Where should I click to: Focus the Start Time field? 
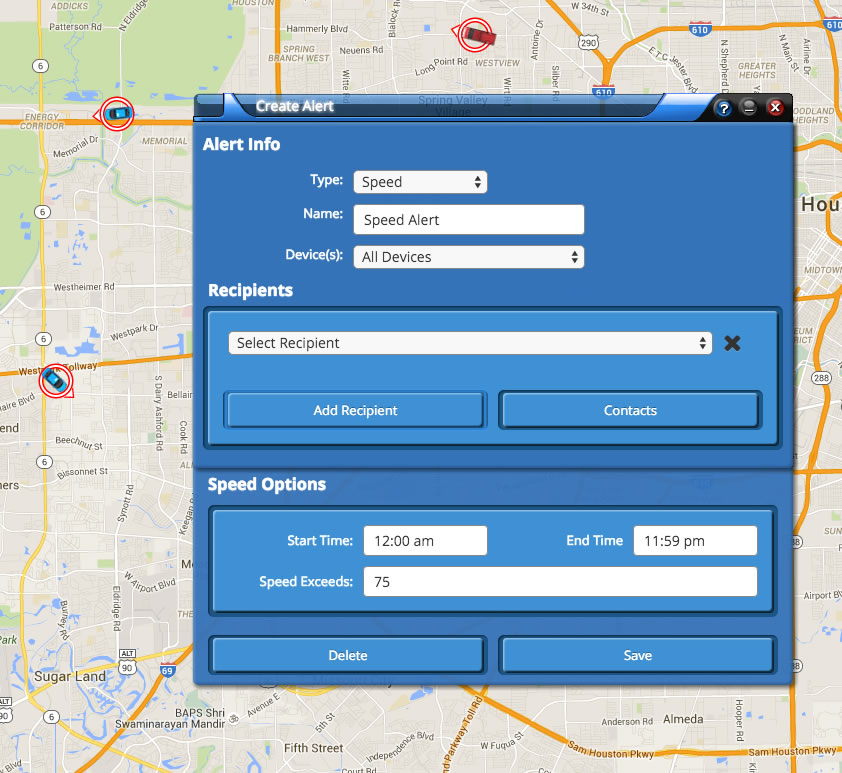coord(425,541)
